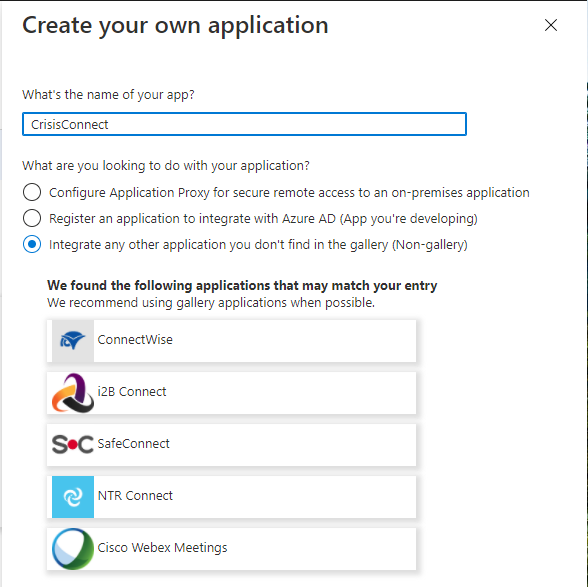Choose the SafeConnect gallery app name
588x587 pixels.
point(134,444)
